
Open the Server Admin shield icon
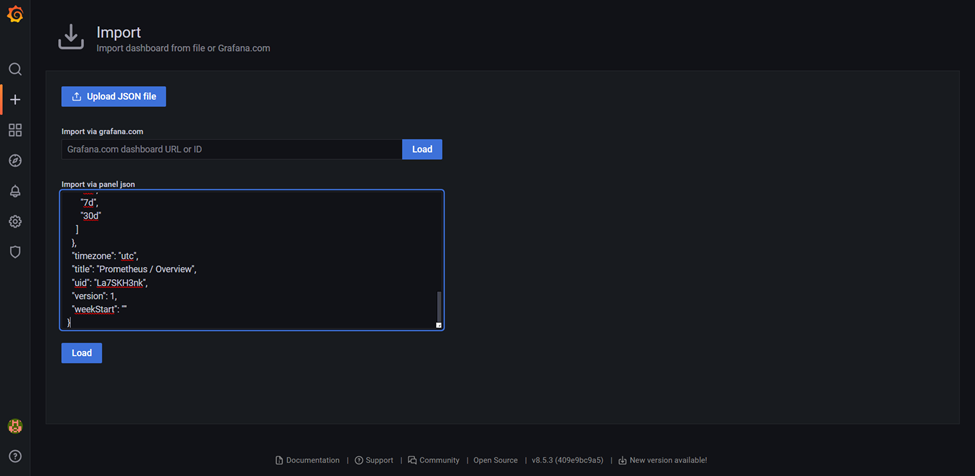(x=15, y=252)
